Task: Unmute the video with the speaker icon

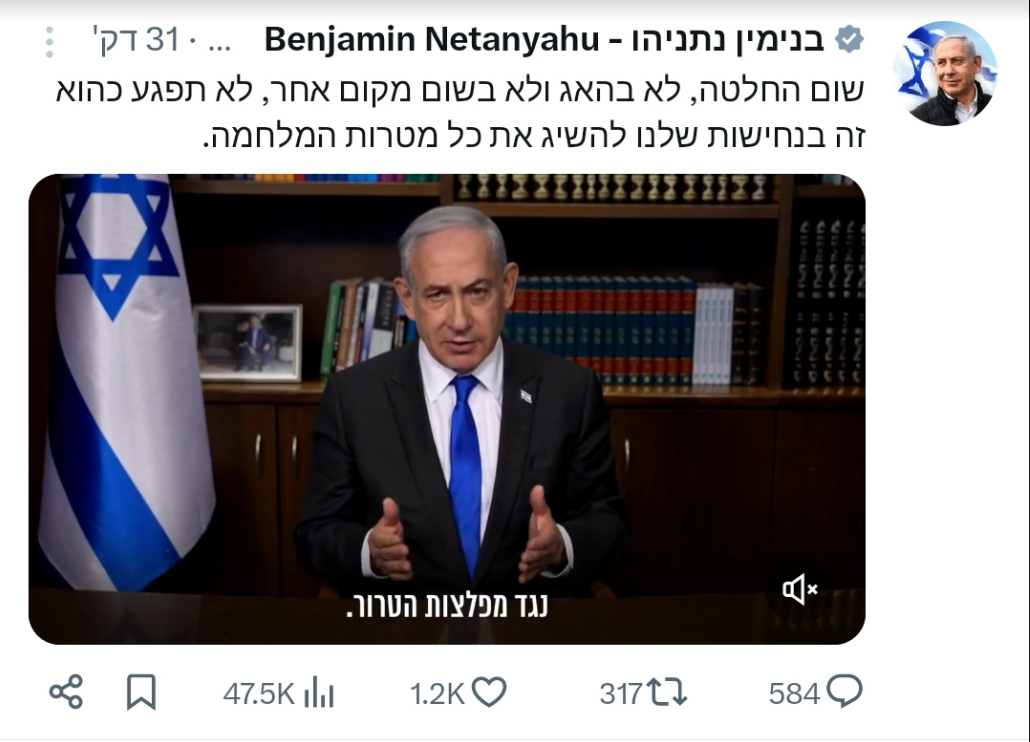Action: click(x=799, y=589)
